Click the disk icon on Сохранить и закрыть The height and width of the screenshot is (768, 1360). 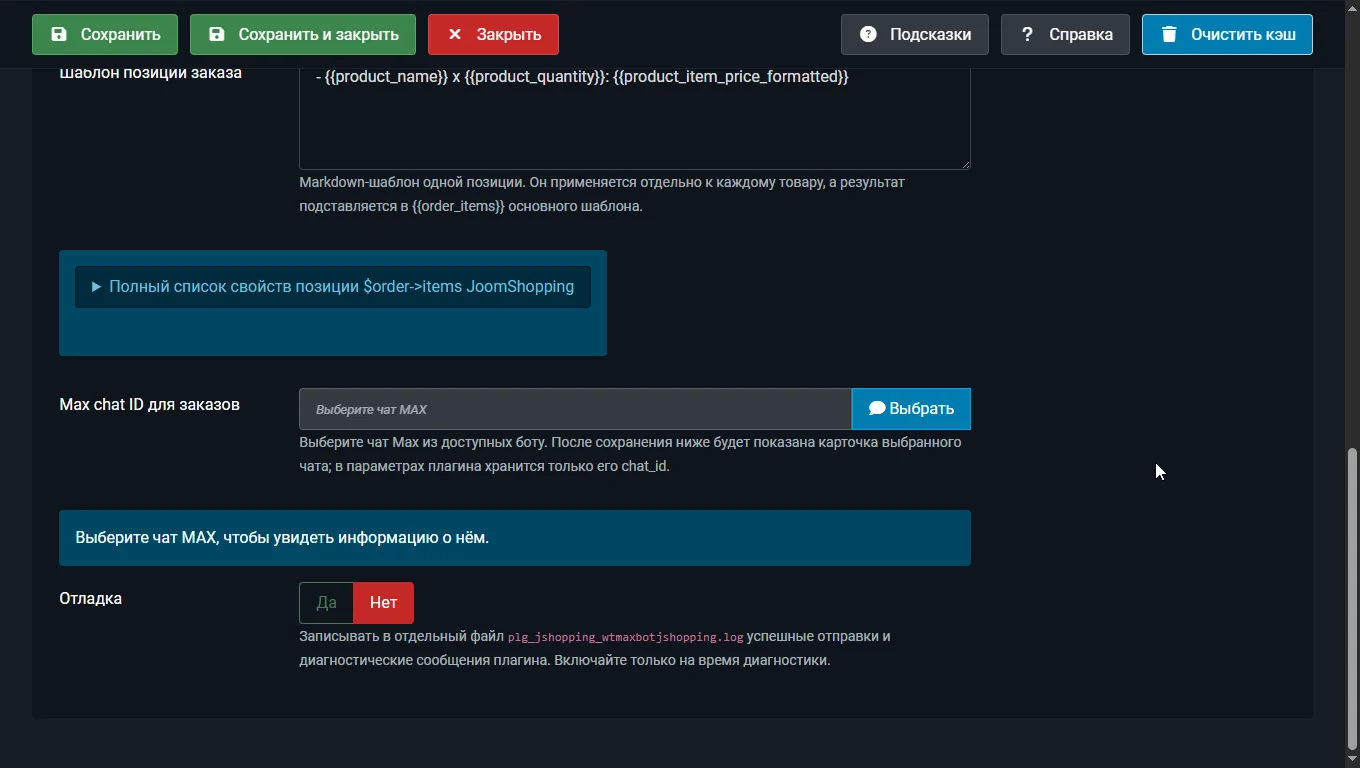pos(217,34)
